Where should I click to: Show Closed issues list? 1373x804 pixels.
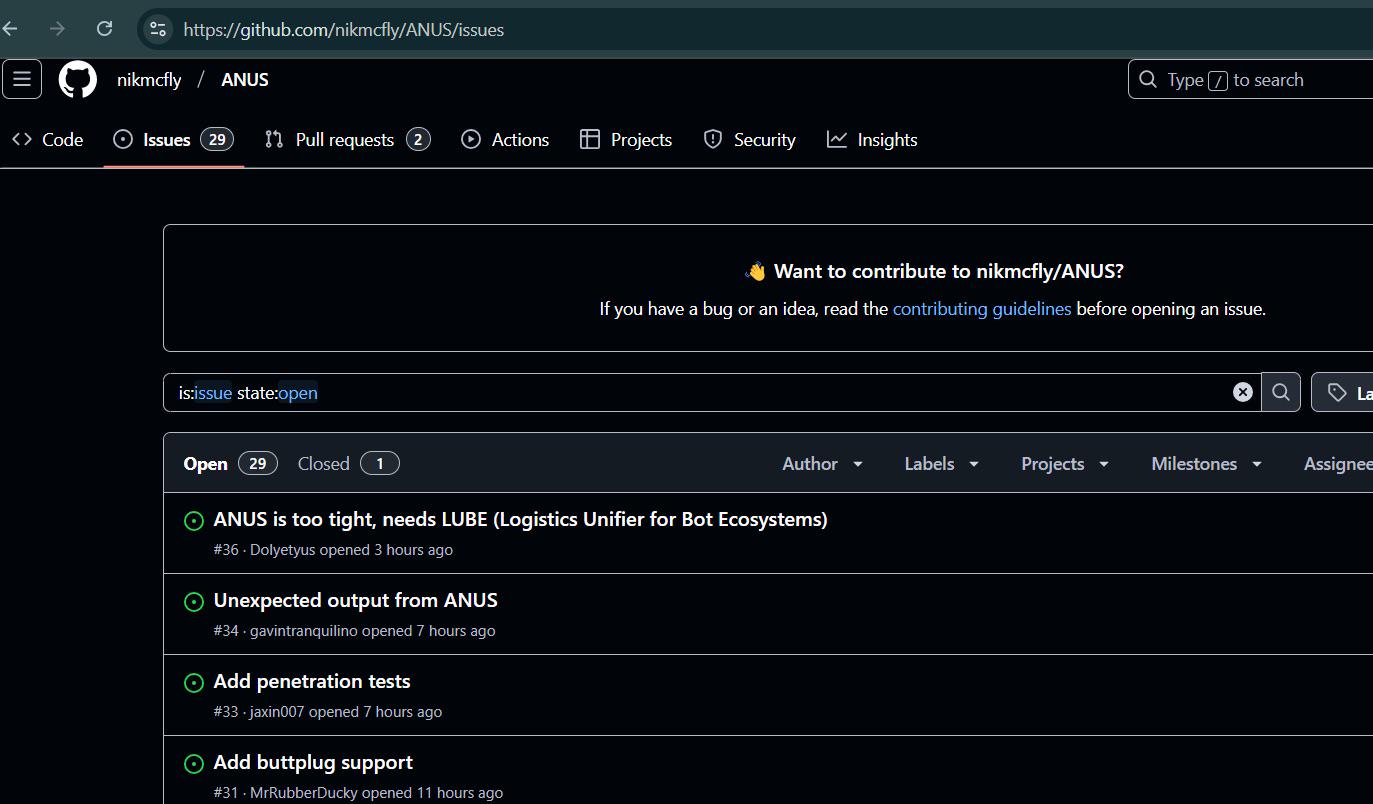point(348,464)
